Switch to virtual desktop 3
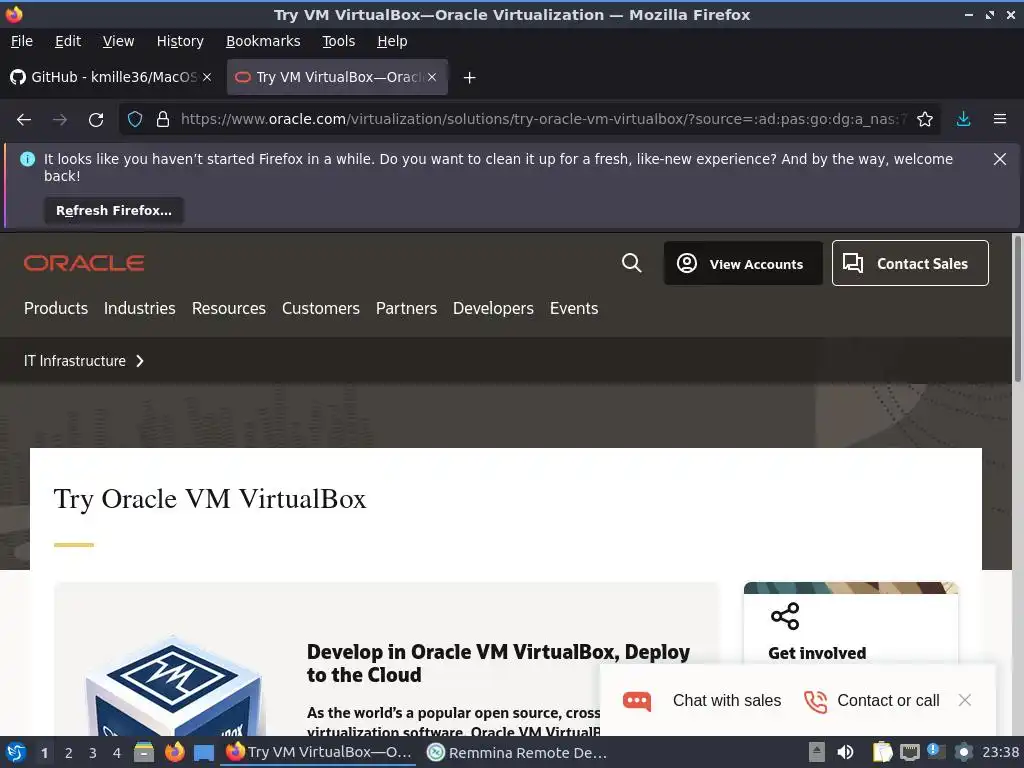Viewport: 1024px width, 768px height. coord(93,753)
